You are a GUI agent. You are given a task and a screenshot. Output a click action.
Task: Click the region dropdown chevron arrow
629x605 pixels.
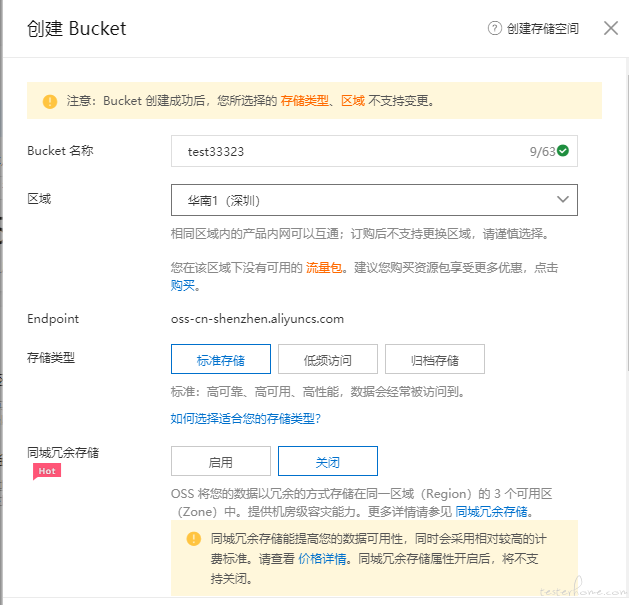coord(563,199)
